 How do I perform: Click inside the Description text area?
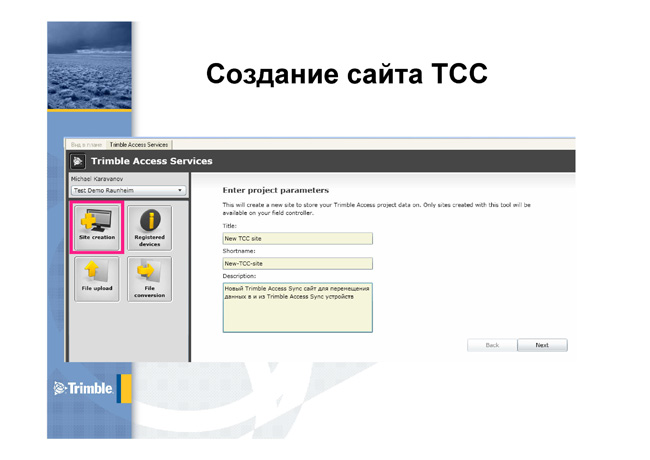pyautogui.click(x=298, y=307)
